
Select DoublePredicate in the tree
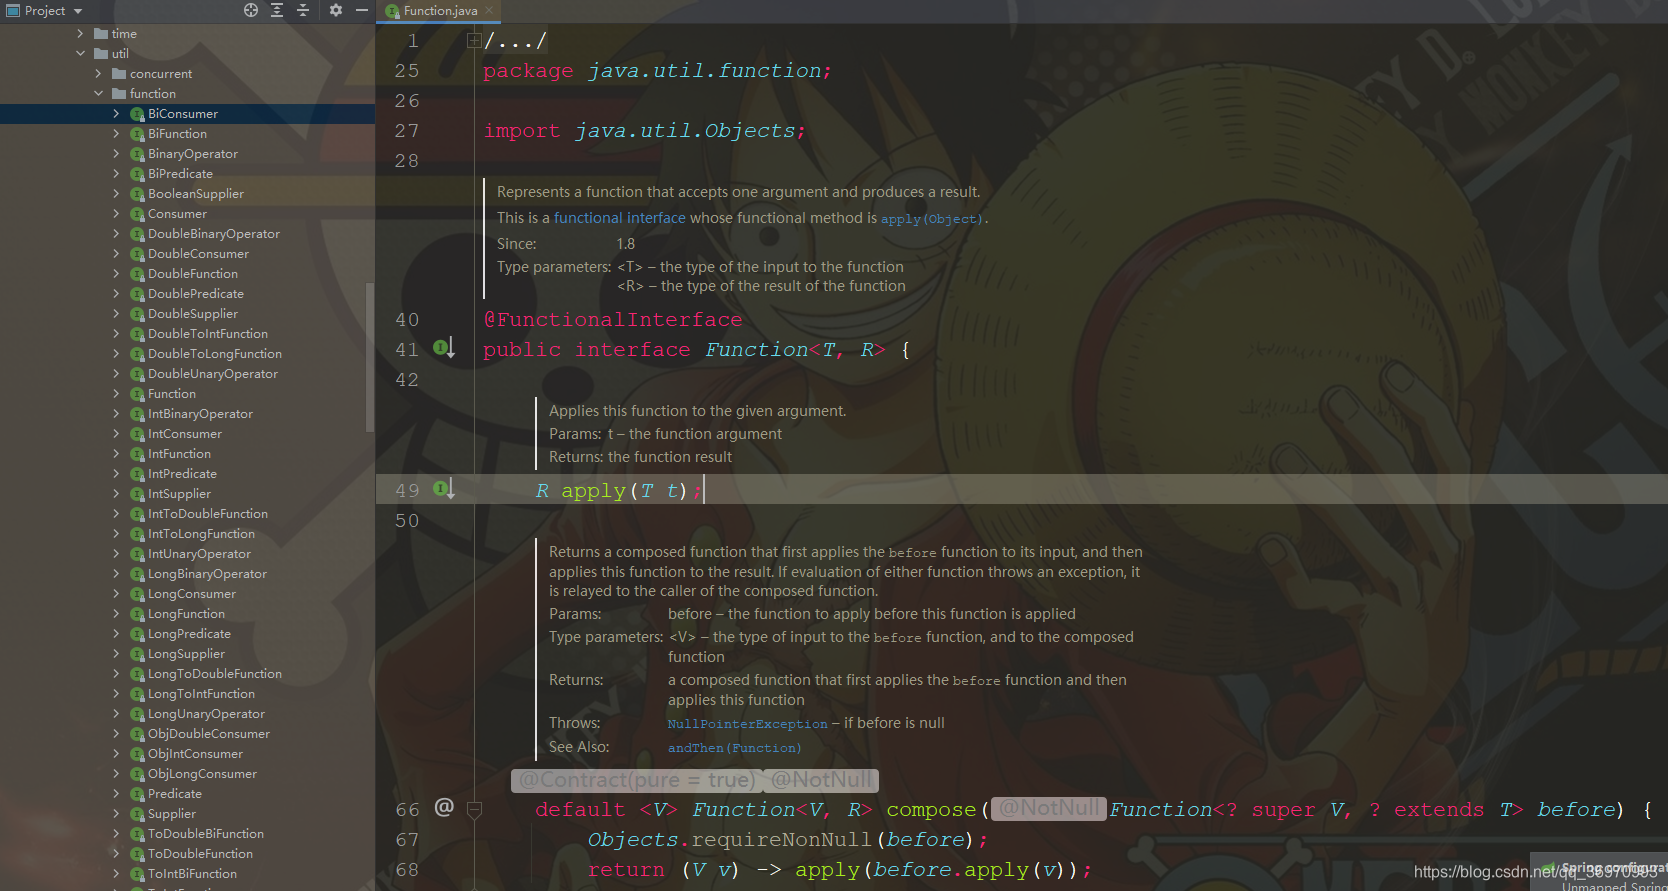pos(196,294)
